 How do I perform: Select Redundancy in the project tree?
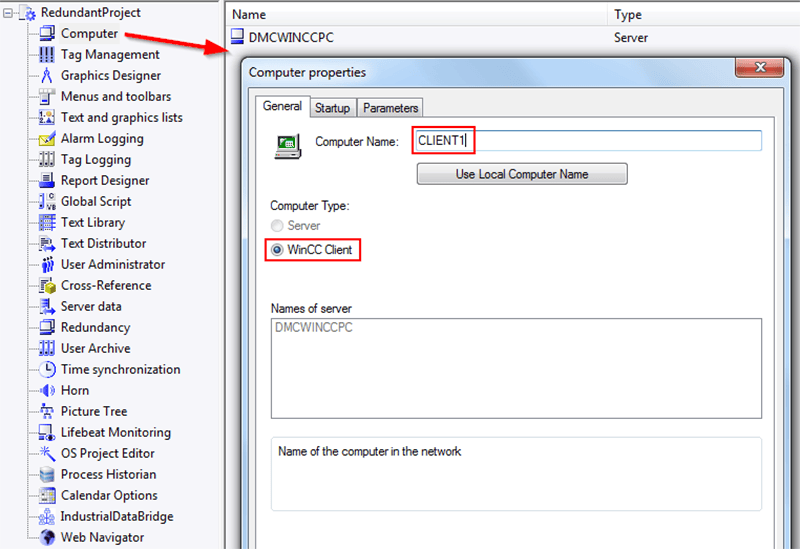click(x=95, y=328)
